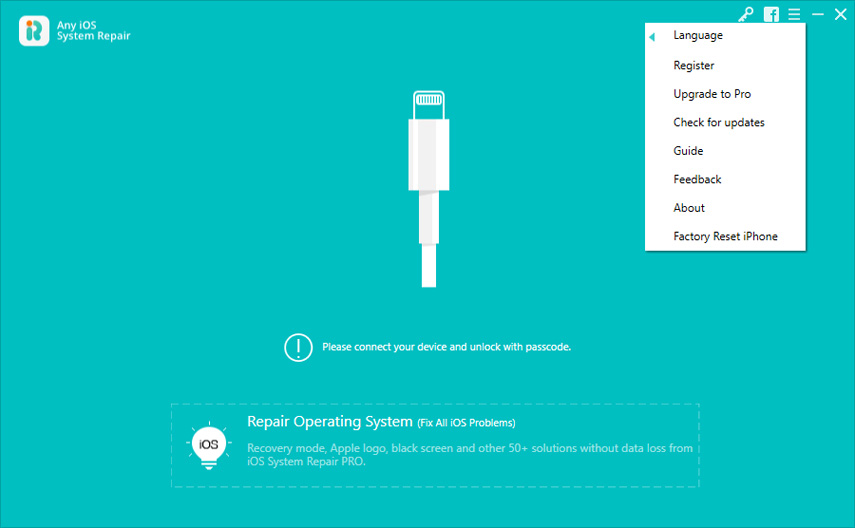Minimize the application window
This screenshot has width=855, height=528.
coord(818,15)
